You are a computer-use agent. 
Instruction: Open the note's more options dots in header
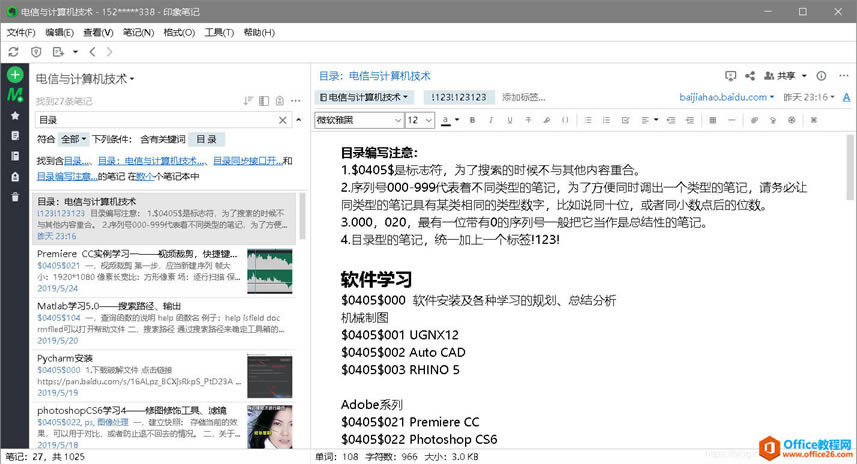(844, 76)
